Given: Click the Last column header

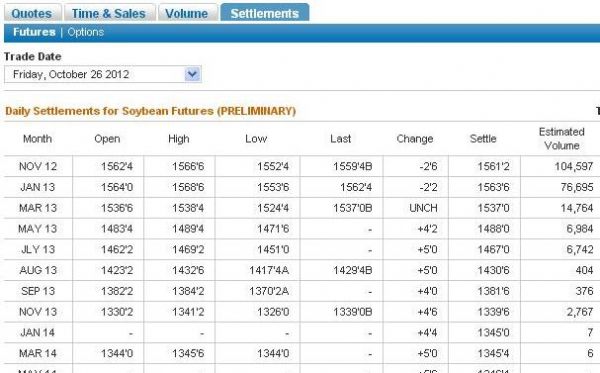Looking at the screenshot, I should pos(341,138).
